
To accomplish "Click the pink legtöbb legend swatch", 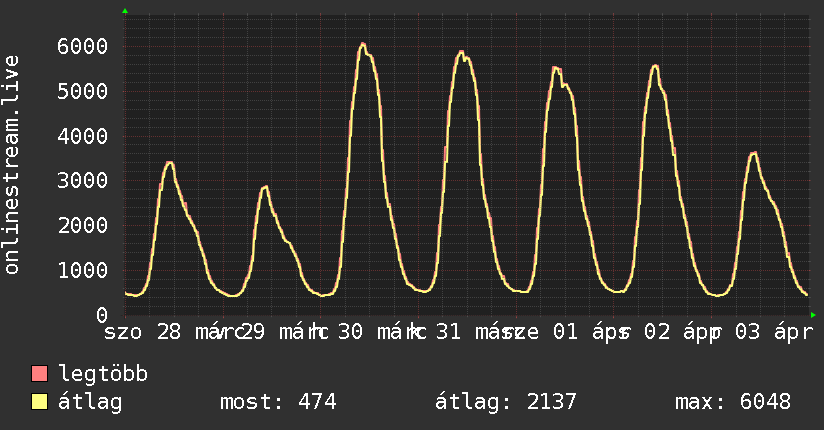I will [39, 373].
